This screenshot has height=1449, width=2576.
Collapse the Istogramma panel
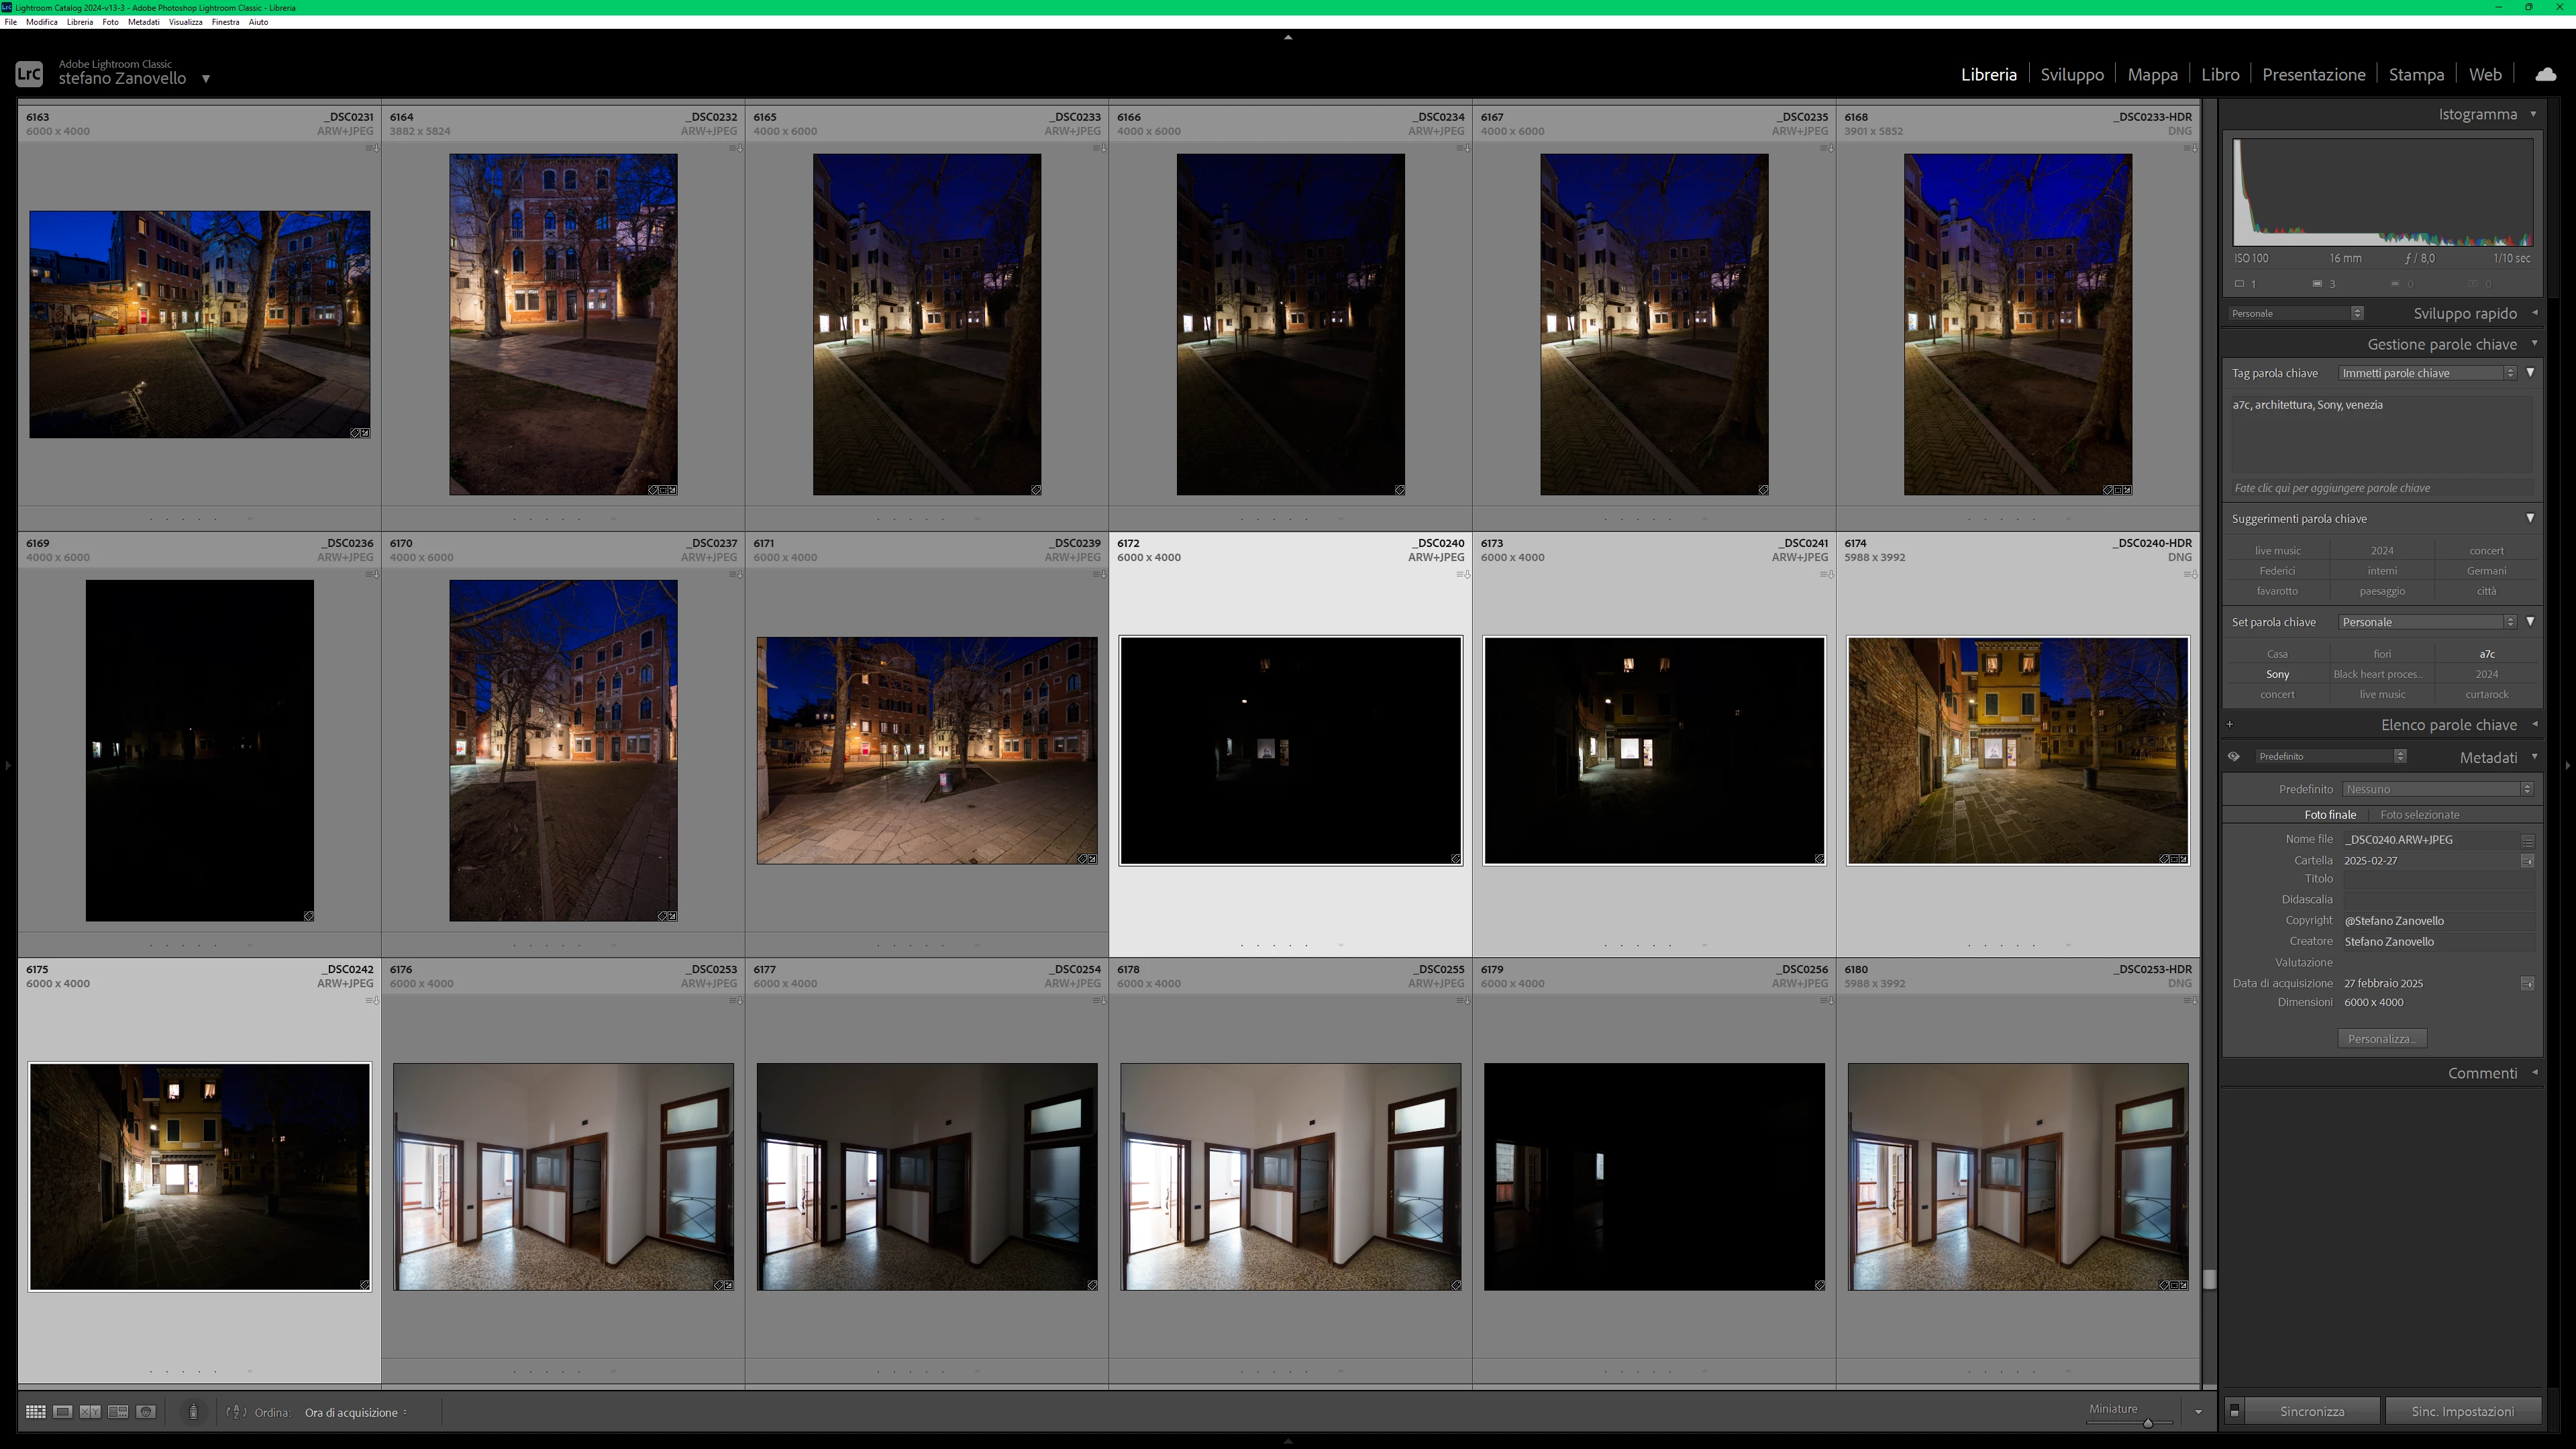(2533, 114)
